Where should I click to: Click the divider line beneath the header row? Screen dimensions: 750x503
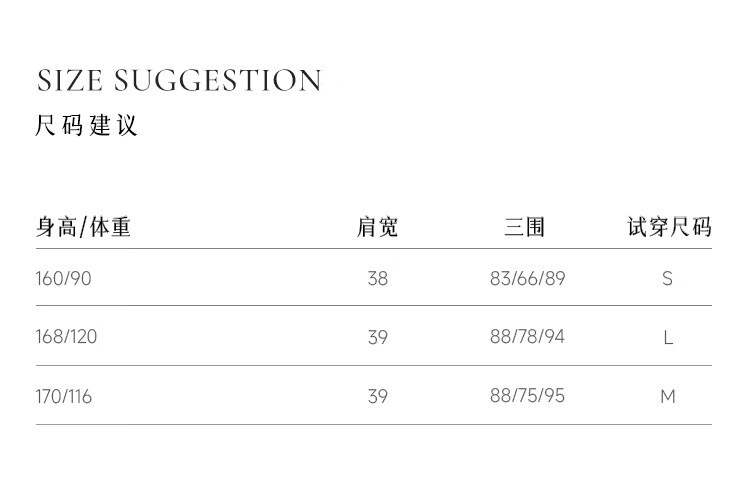coord(373,249)
